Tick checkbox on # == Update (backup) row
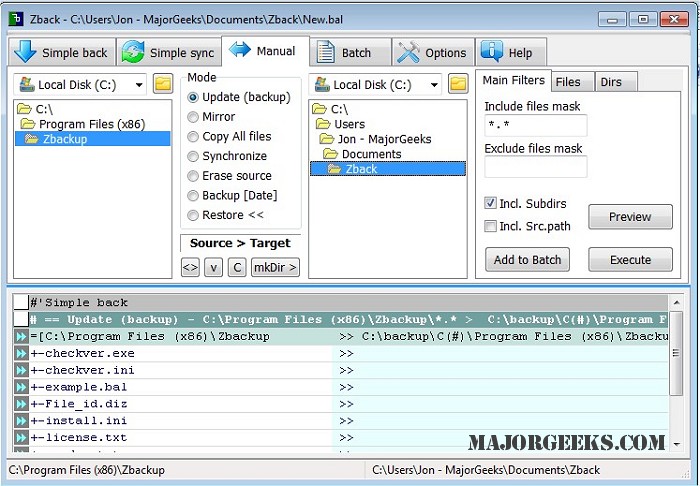The width and height of the screenshot is (700, 486). tap(21, 320)
